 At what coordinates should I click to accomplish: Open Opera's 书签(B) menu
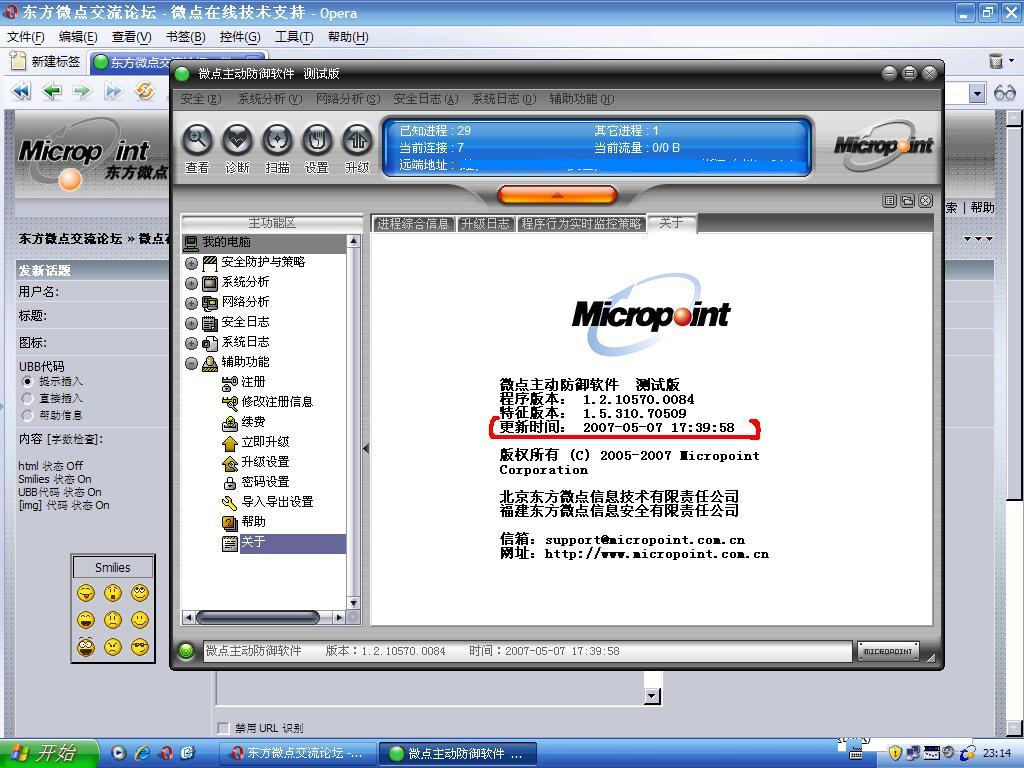pyautogui.click(x=185, y=37)
